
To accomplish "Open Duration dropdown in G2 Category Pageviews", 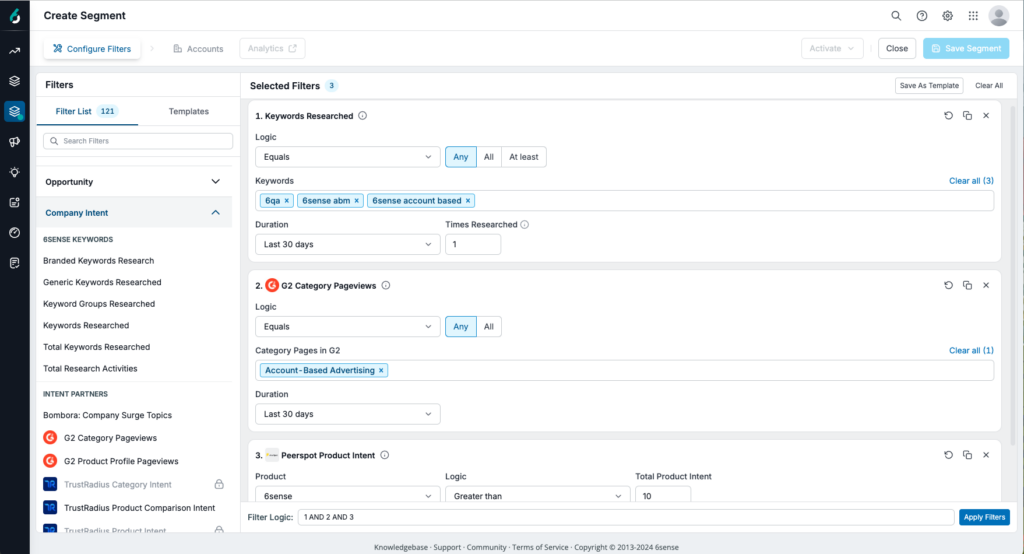I will point(347,414).
